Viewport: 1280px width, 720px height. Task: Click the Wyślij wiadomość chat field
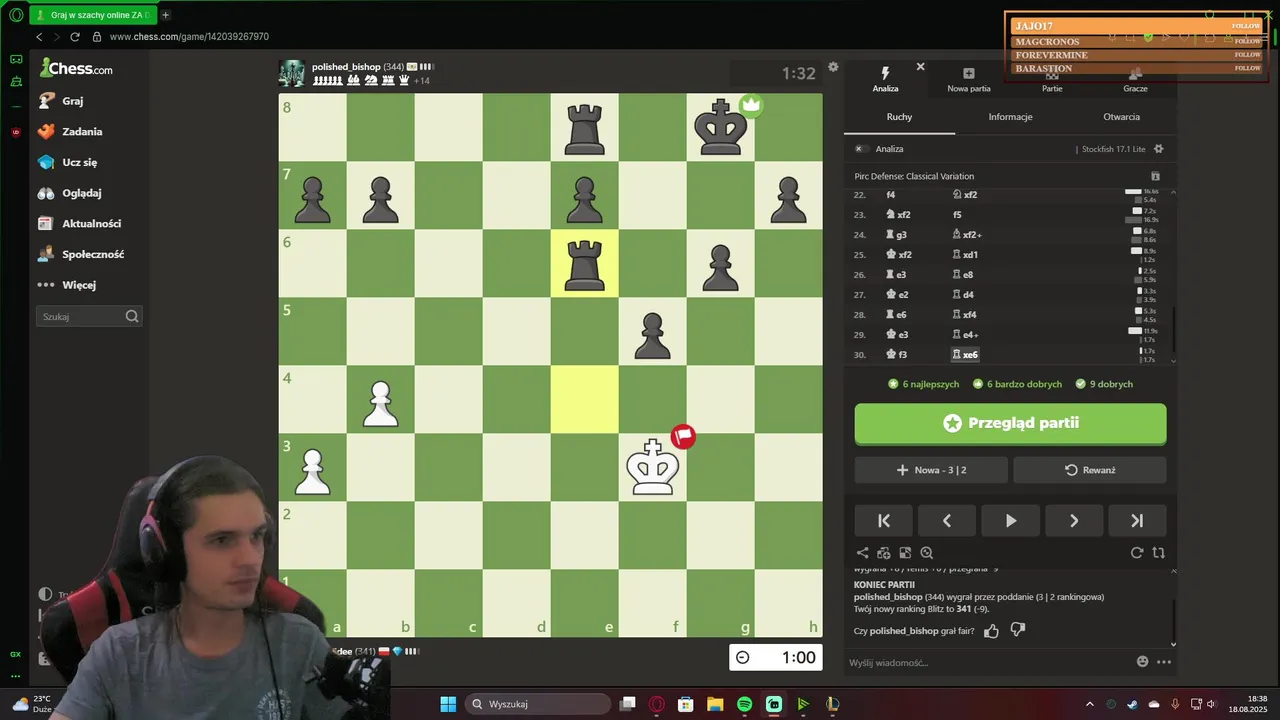[988, 662]
